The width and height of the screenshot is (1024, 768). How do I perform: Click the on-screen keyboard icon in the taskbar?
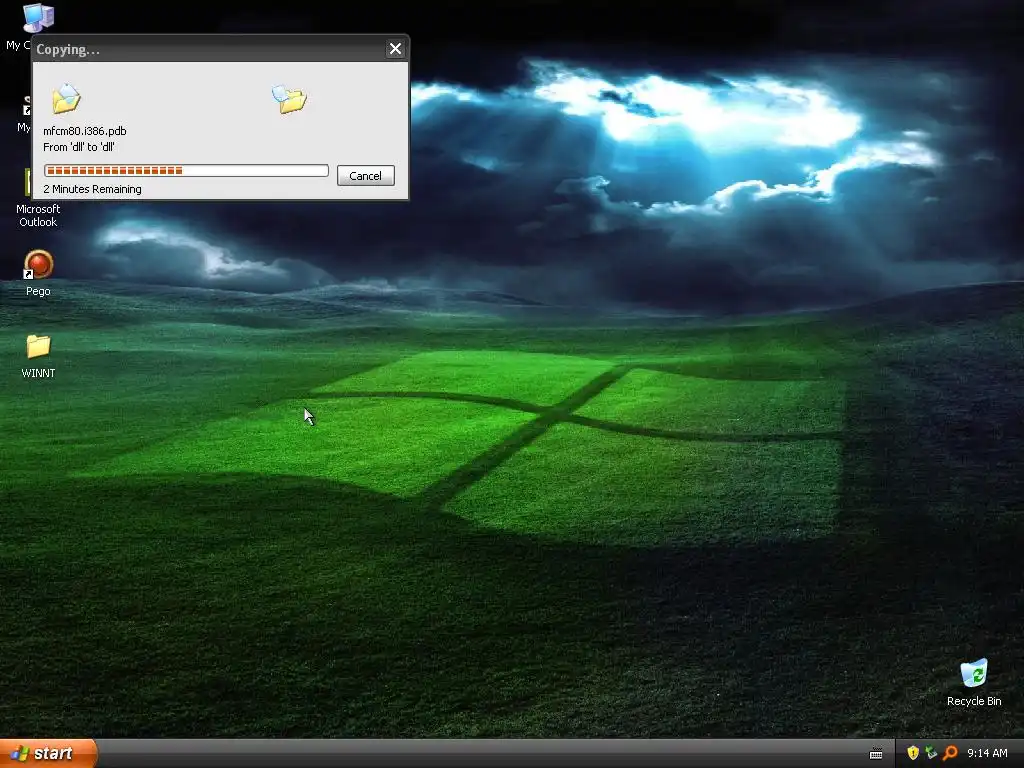[876, 754]
